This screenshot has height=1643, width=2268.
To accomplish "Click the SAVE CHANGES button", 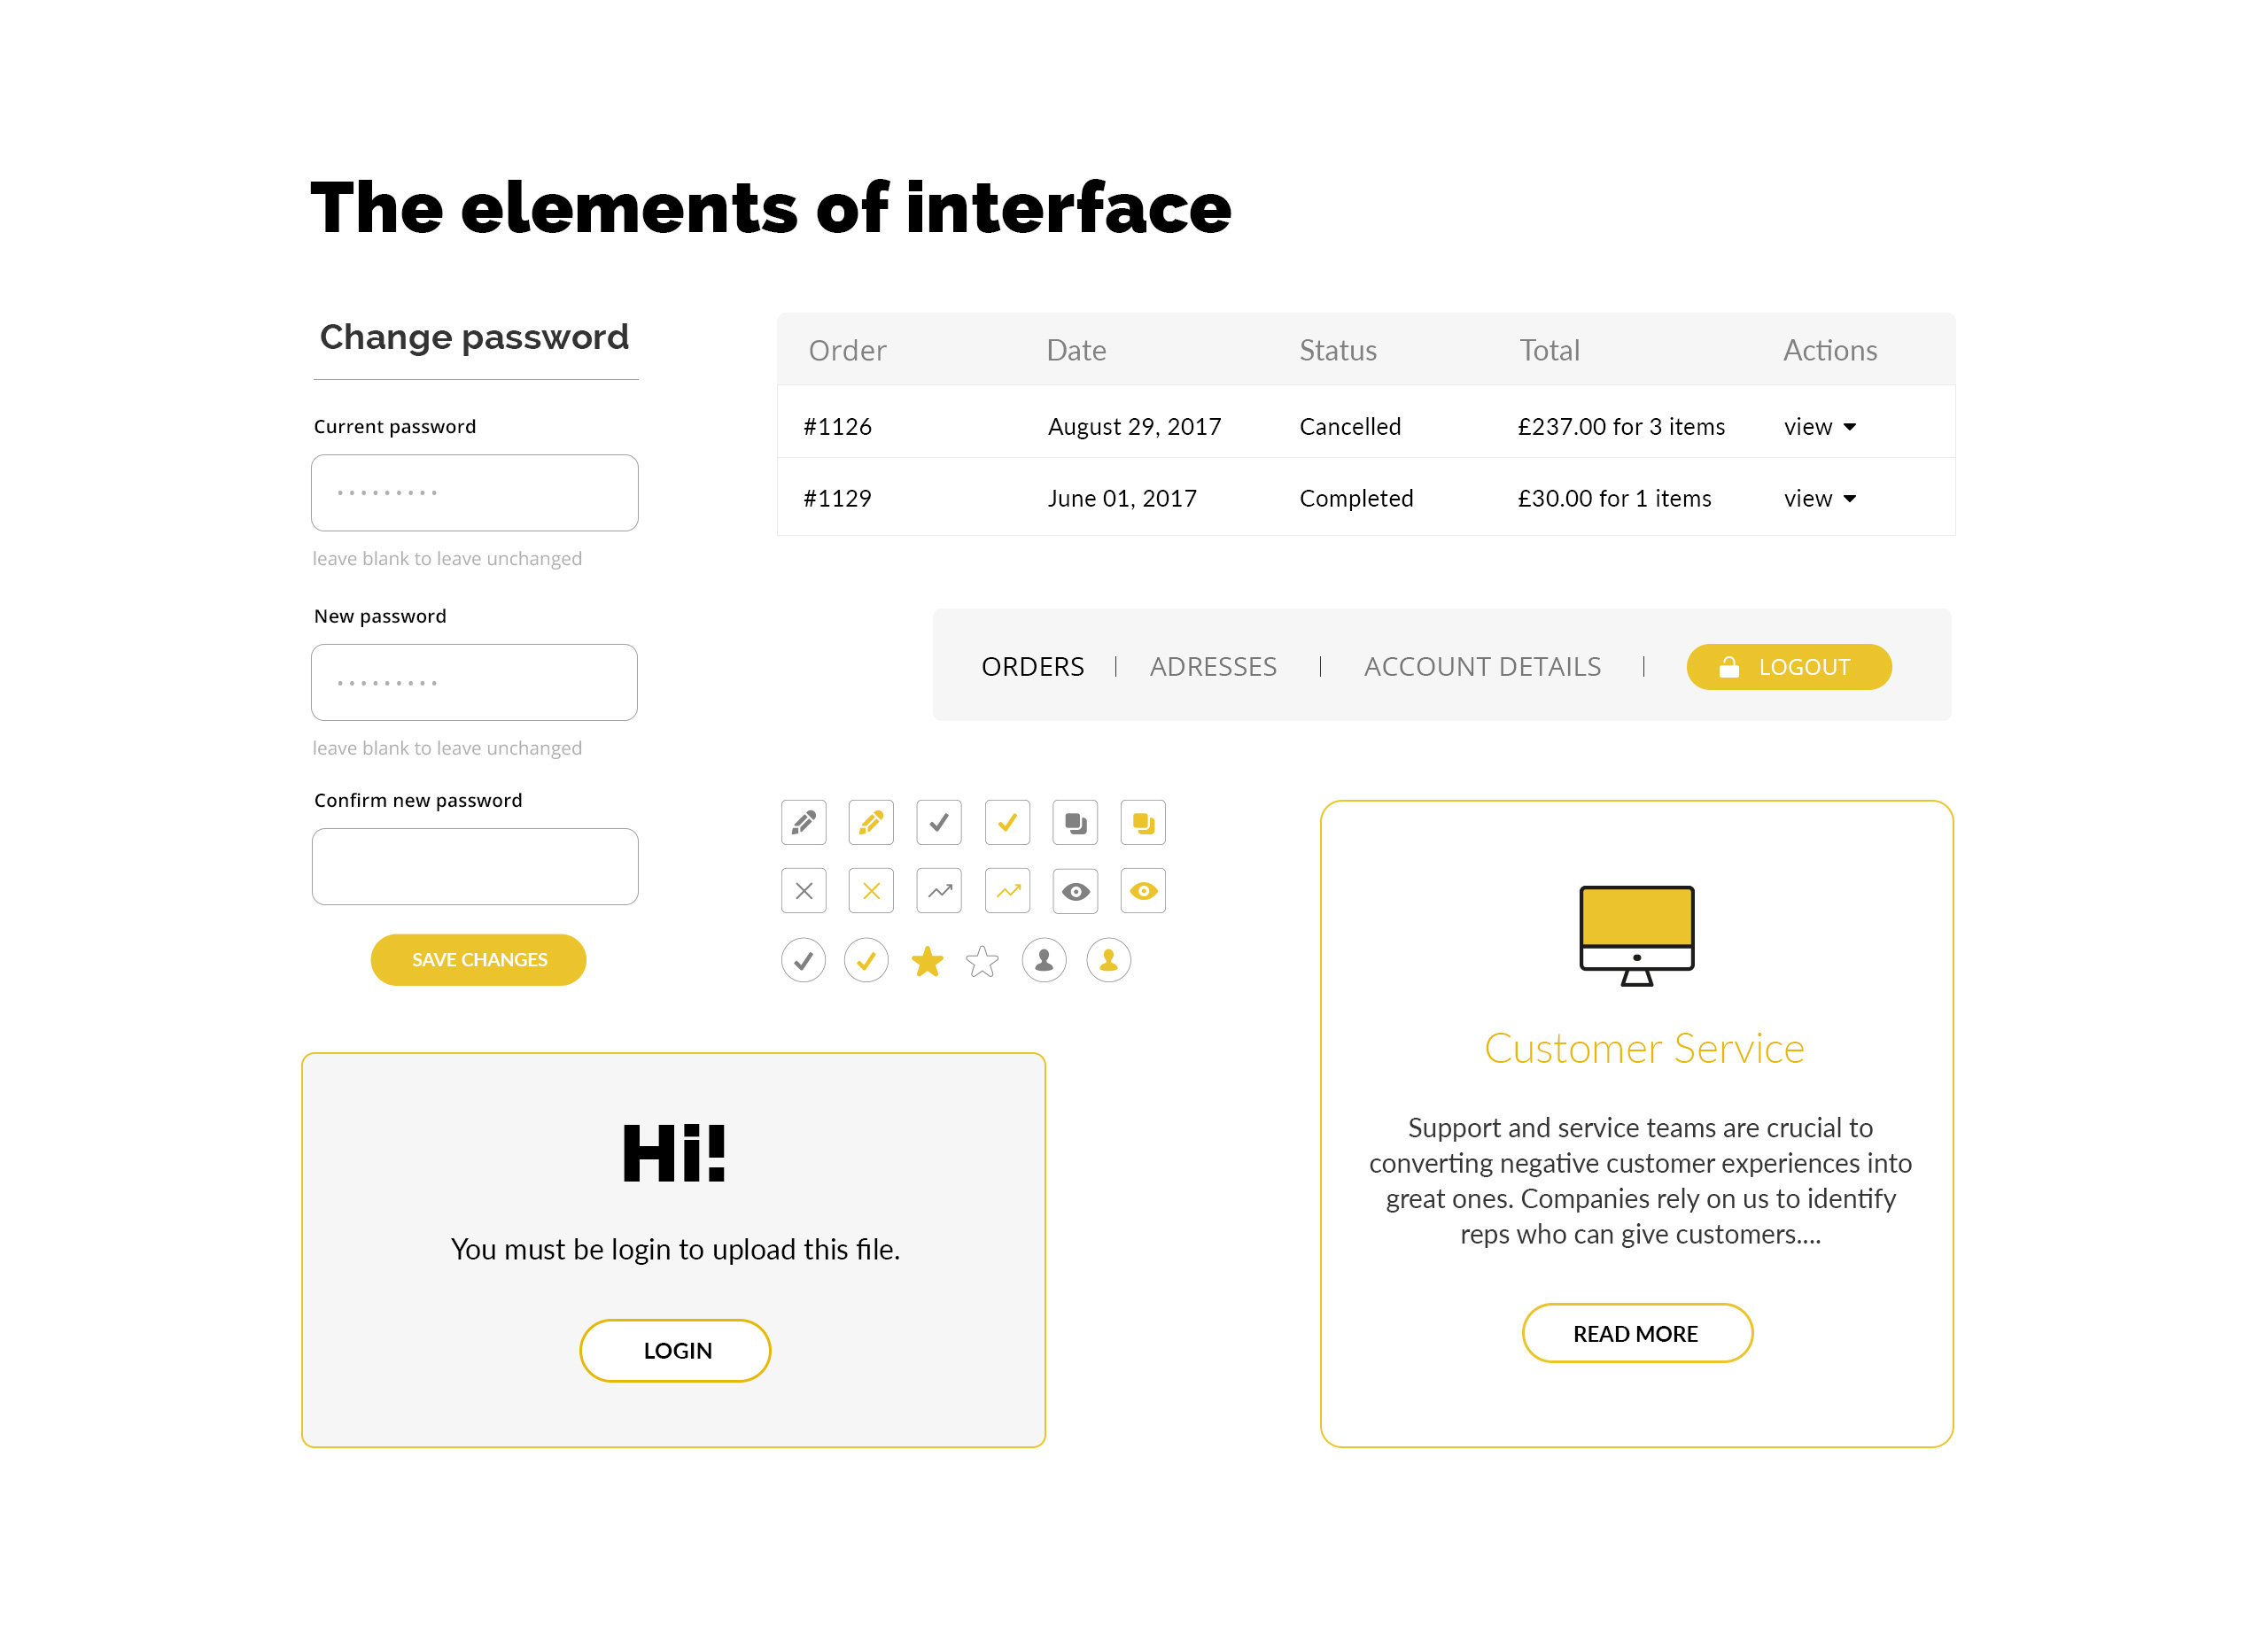I will [479, 960].
